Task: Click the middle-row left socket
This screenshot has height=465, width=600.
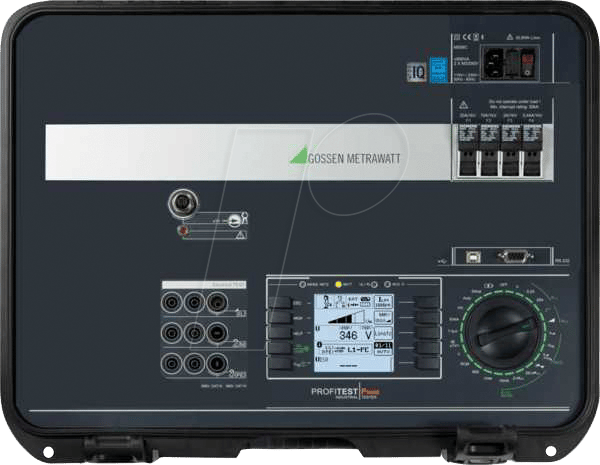Action: click(171, 333)
